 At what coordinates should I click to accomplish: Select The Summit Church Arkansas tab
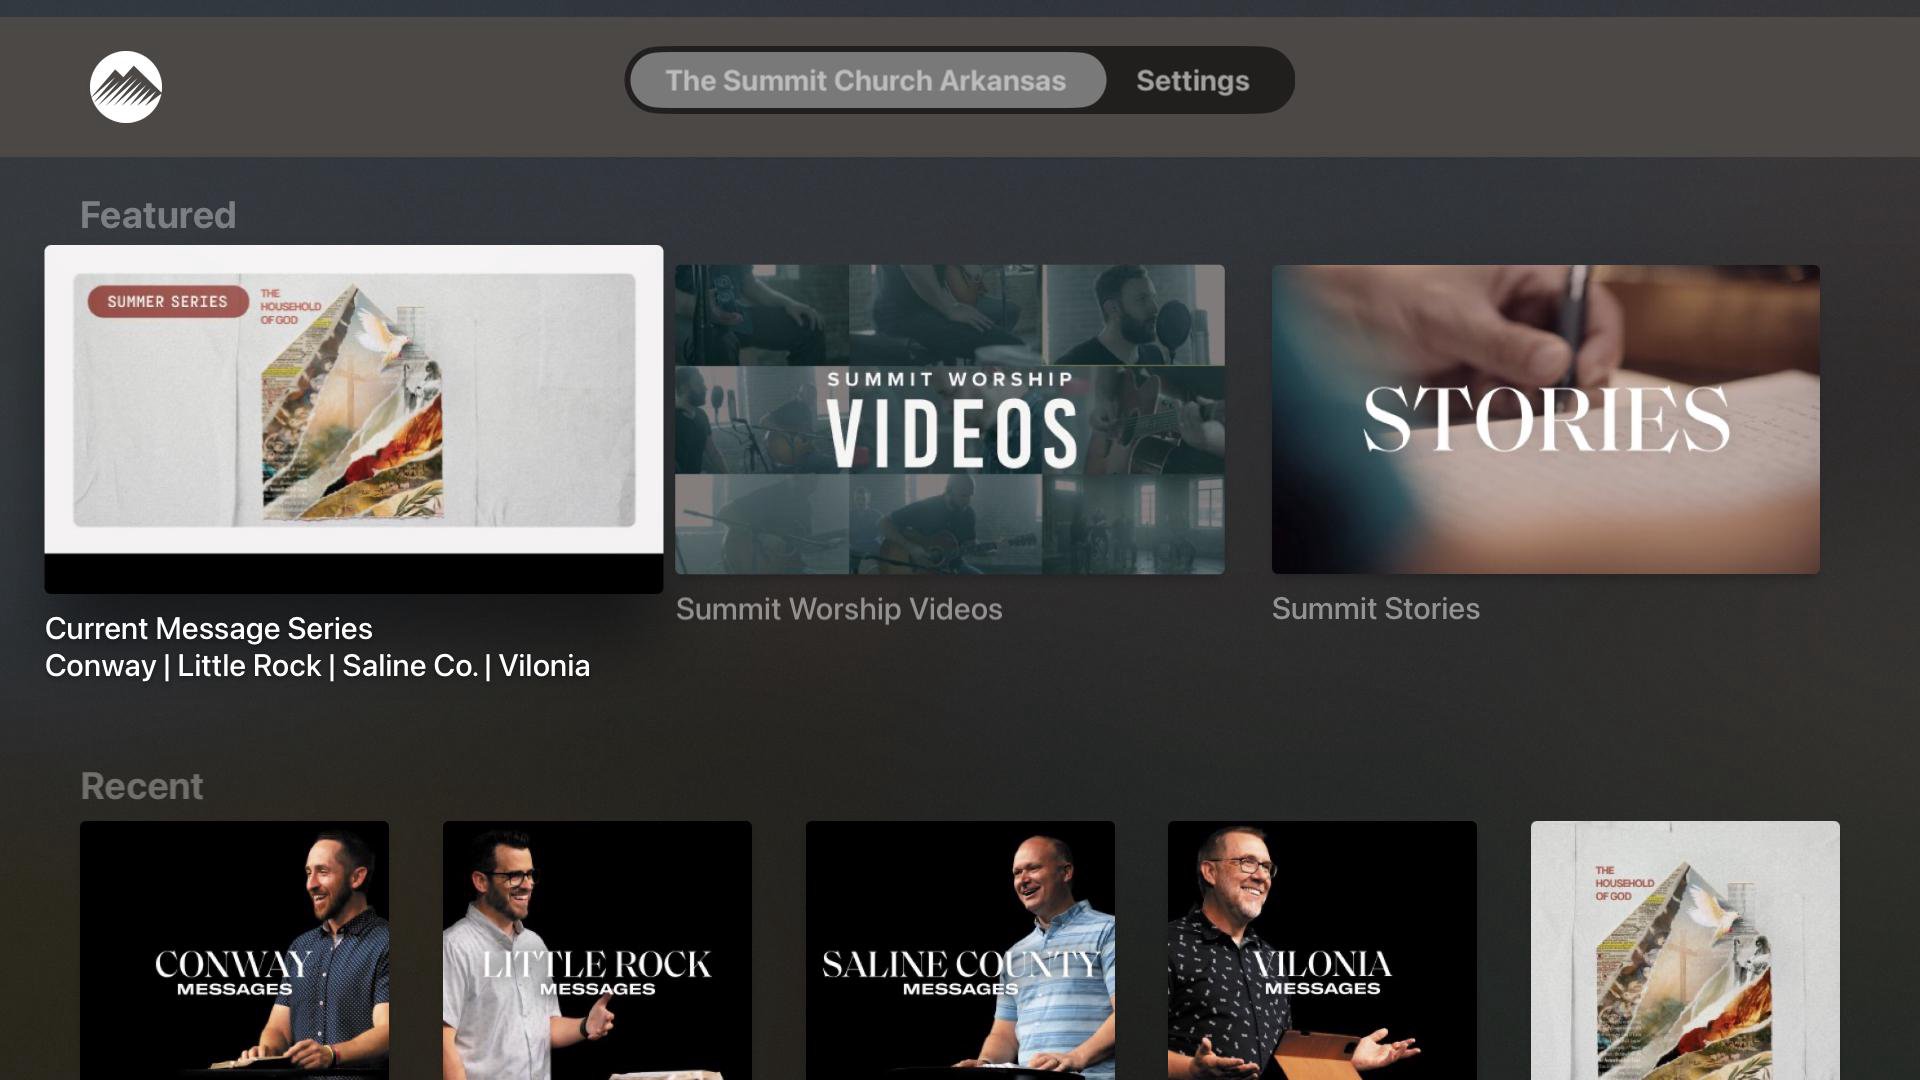[866, 80]
